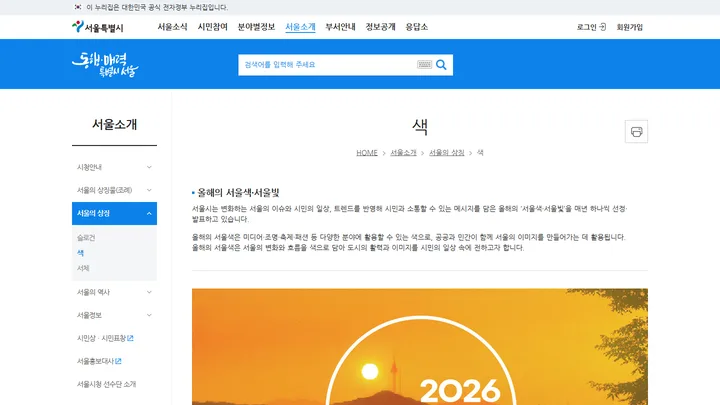Screen dimensions: 720x405
Task: Click the Seoul Metropolitan Government logo
Action: pyautogui.click(x=97, y=27)
